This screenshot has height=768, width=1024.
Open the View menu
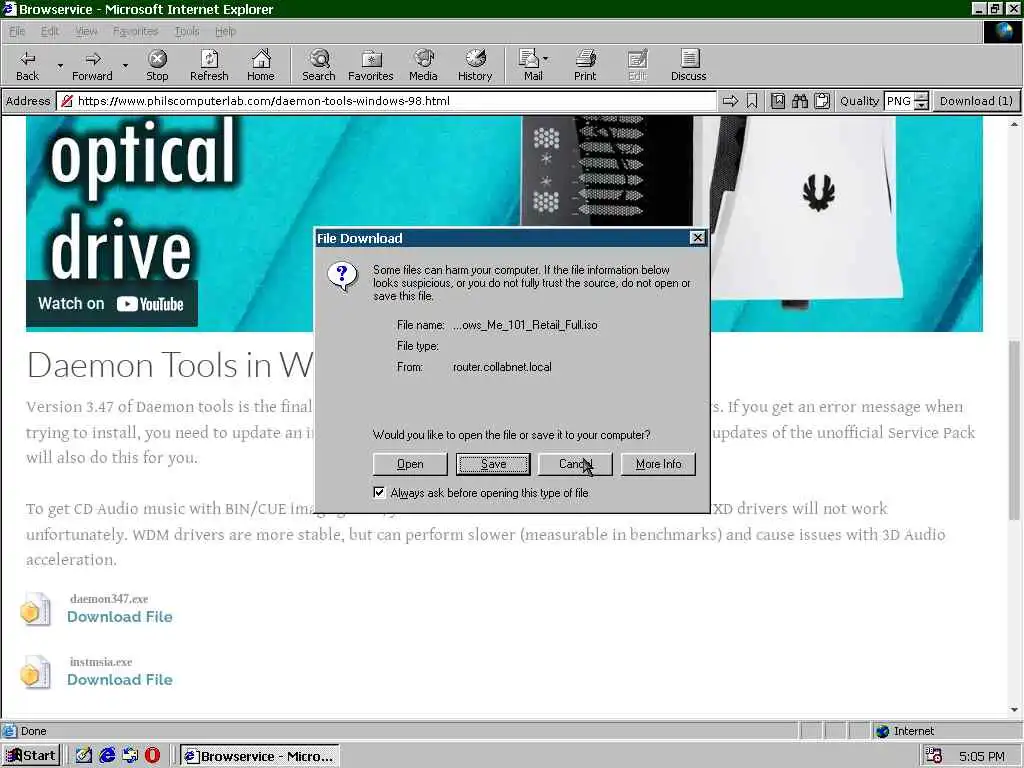(86, 31)
